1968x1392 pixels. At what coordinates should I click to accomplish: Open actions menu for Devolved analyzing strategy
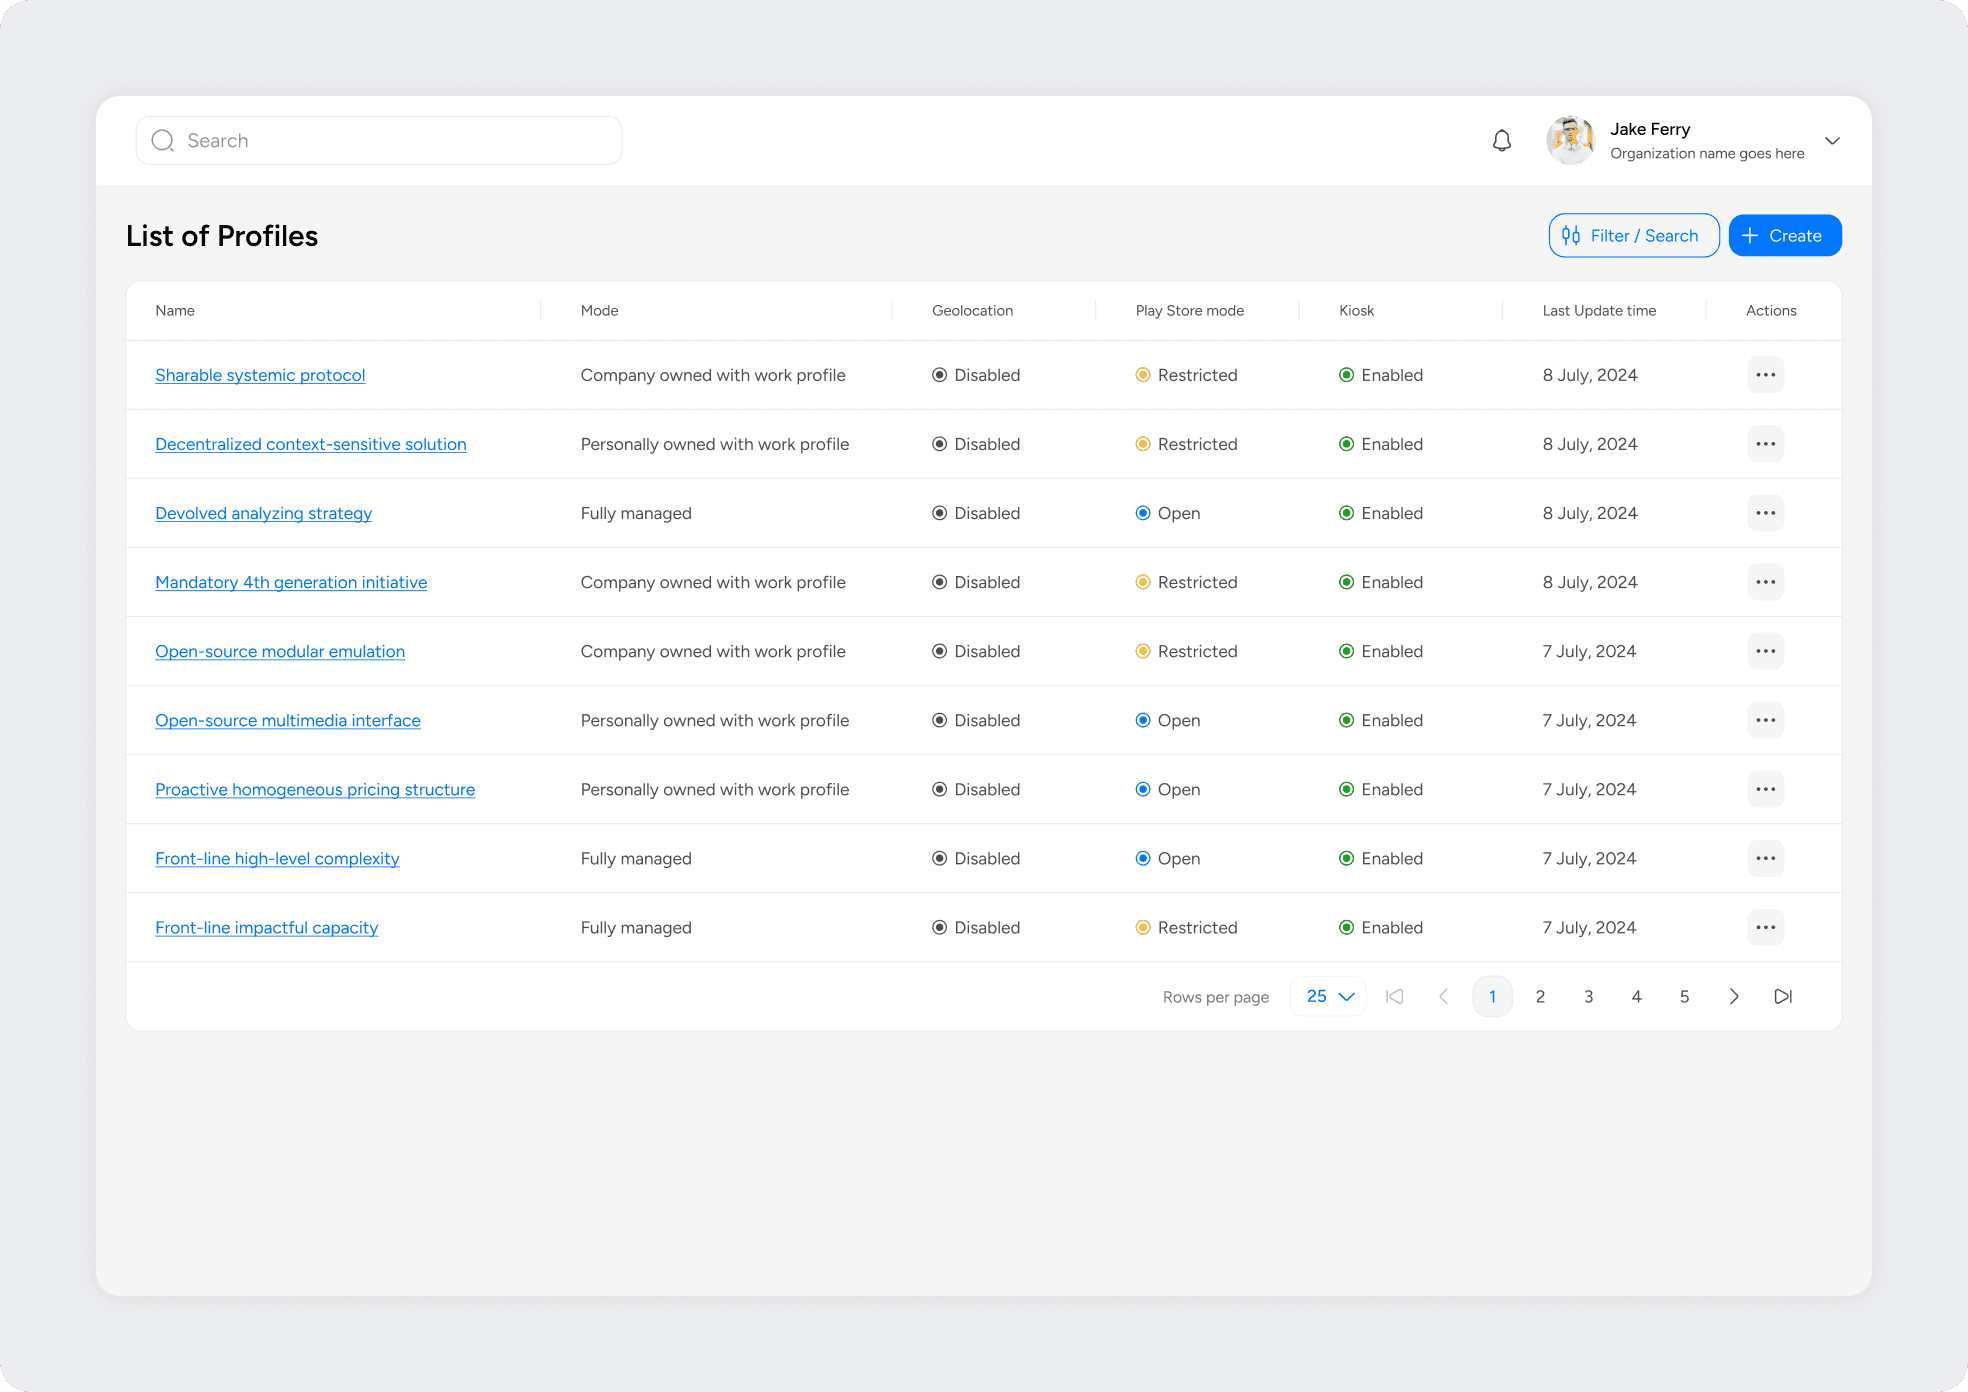[x=1765, y=513]
